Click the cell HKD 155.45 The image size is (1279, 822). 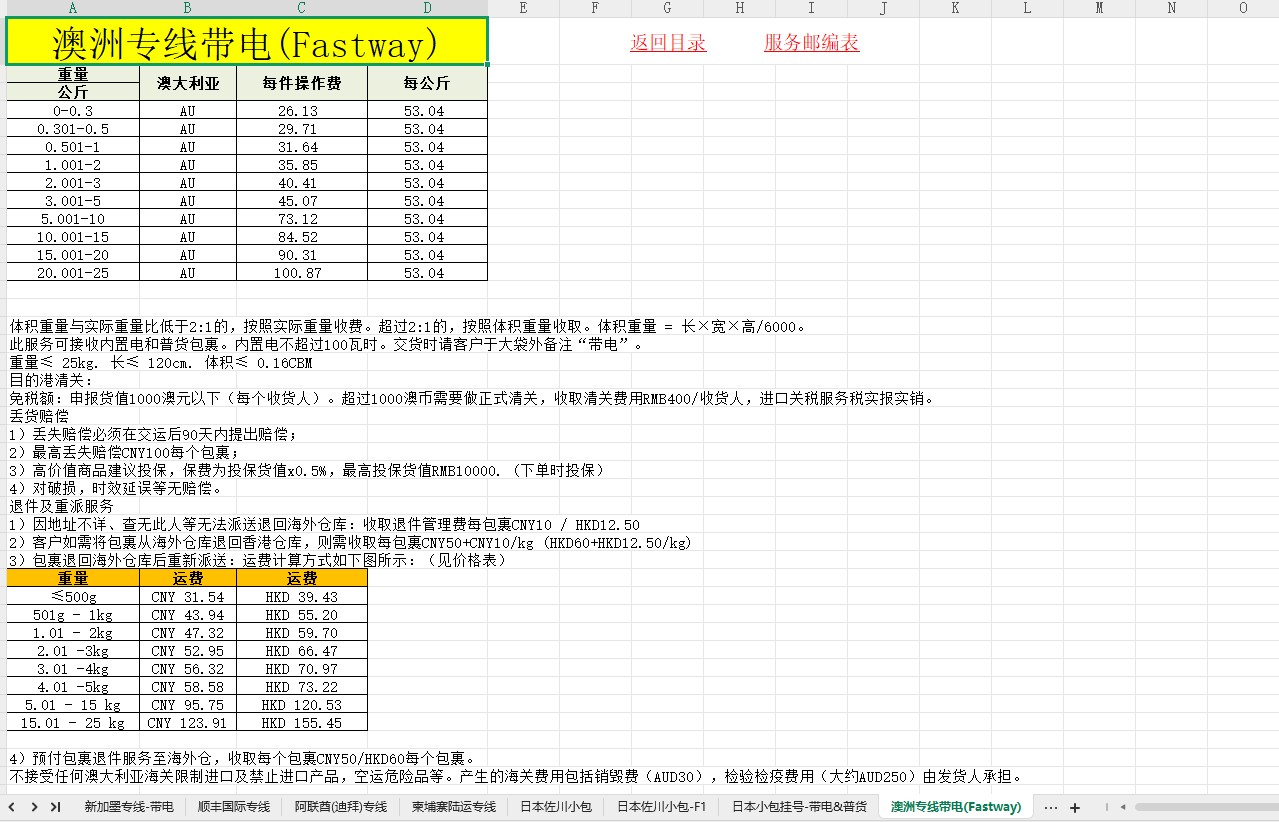[x=302, y=723]
